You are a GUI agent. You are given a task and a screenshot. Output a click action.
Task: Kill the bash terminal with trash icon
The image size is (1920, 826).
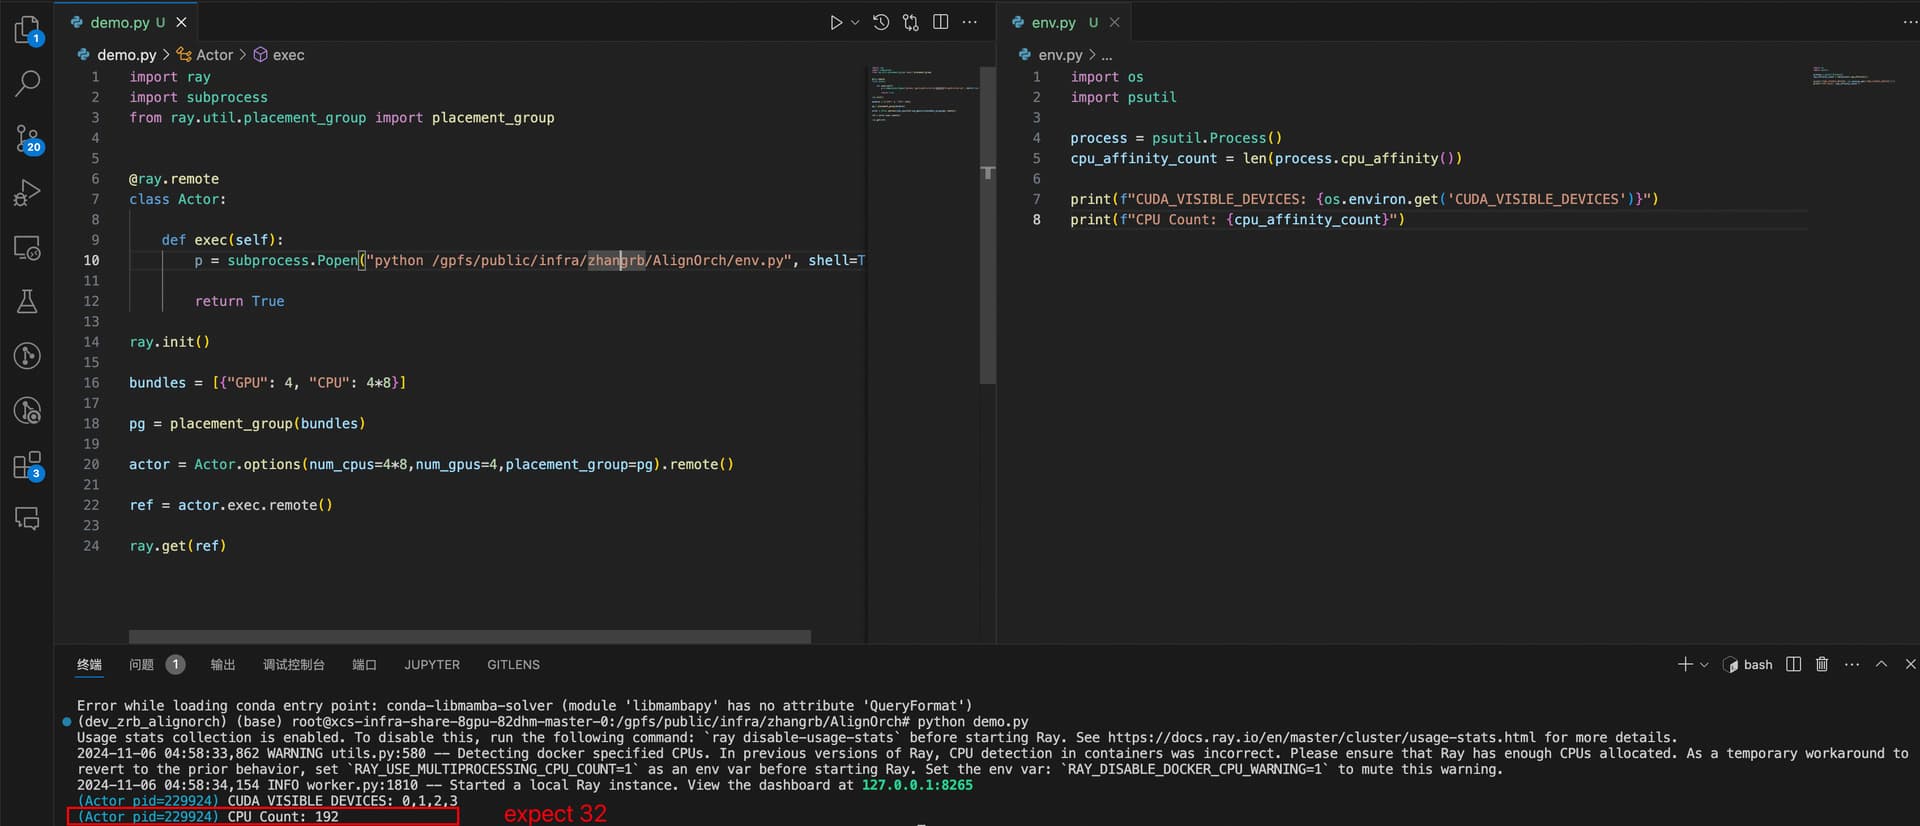point(1822,665)
